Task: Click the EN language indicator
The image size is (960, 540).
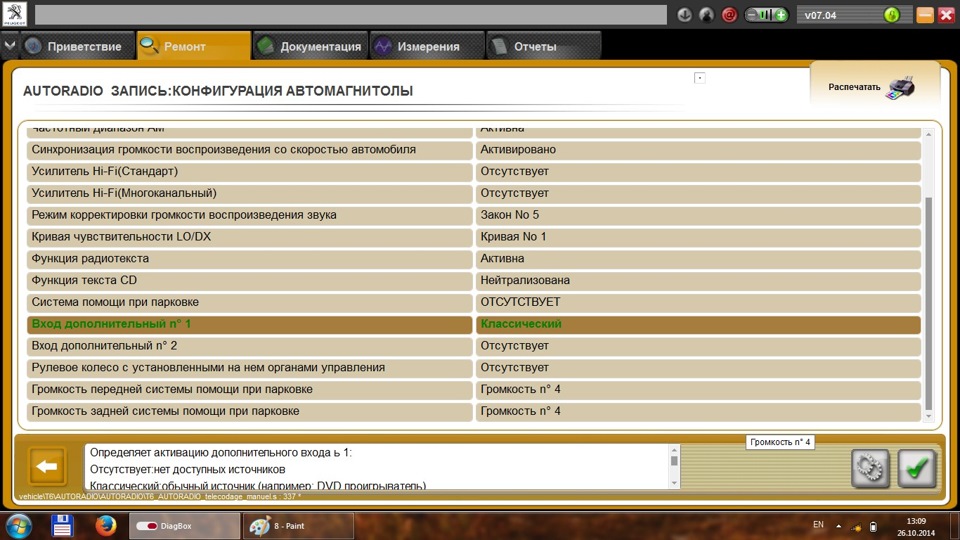Action: click(x=818, y=525)
